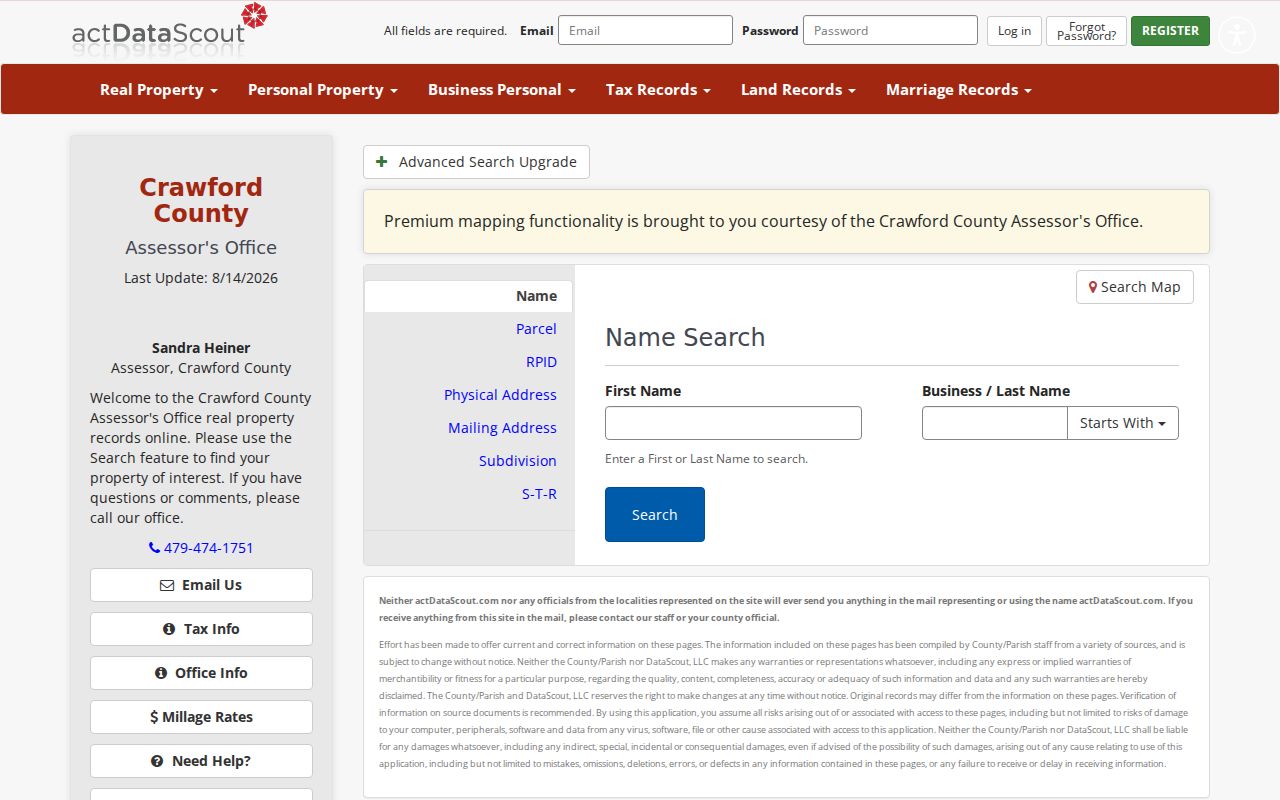Open the Land Records dropdown
The image size is (1280, 800).
[798, 89]
